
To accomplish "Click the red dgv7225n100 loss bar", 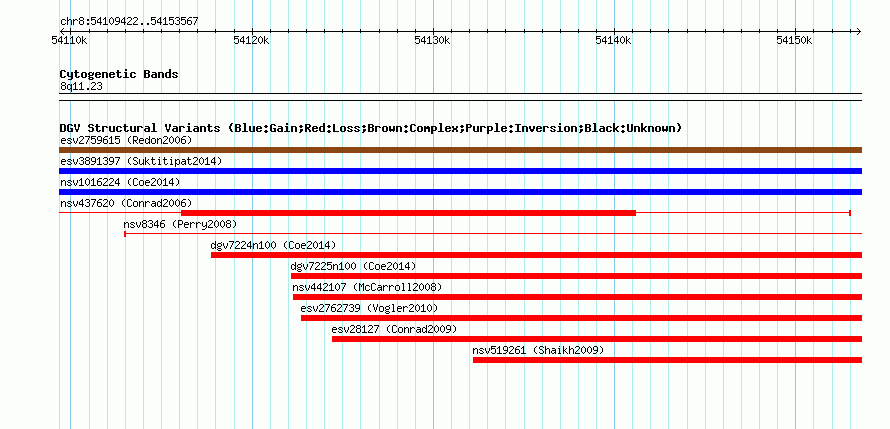I will [577, 276].
